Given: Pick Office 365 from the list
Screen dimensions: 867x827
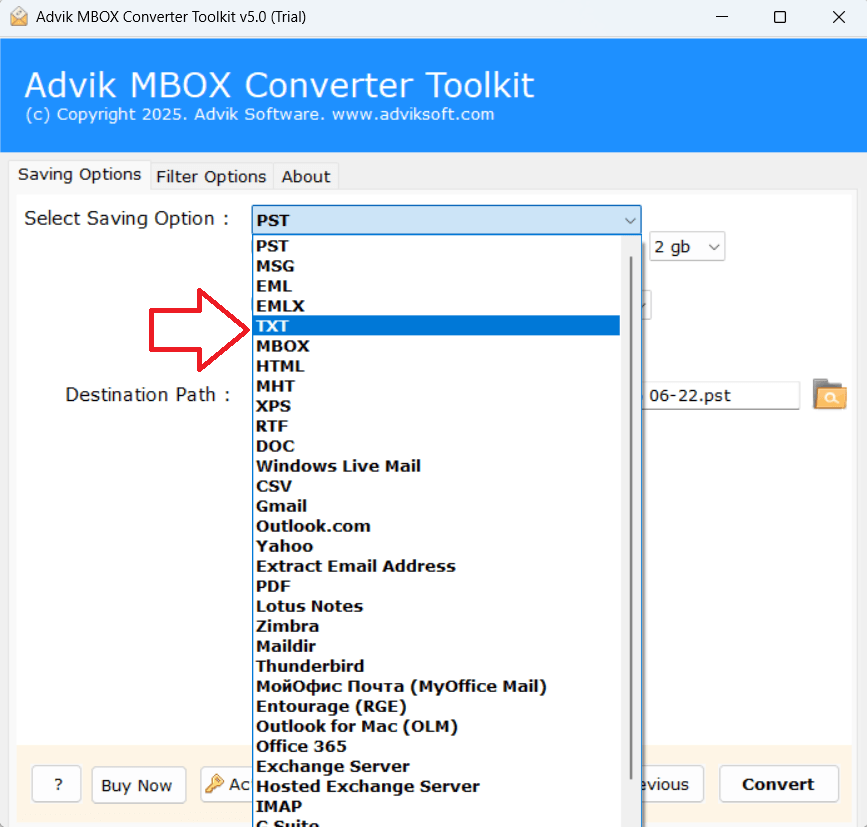Looking at the screenshot, I should (x=436, y=746).
